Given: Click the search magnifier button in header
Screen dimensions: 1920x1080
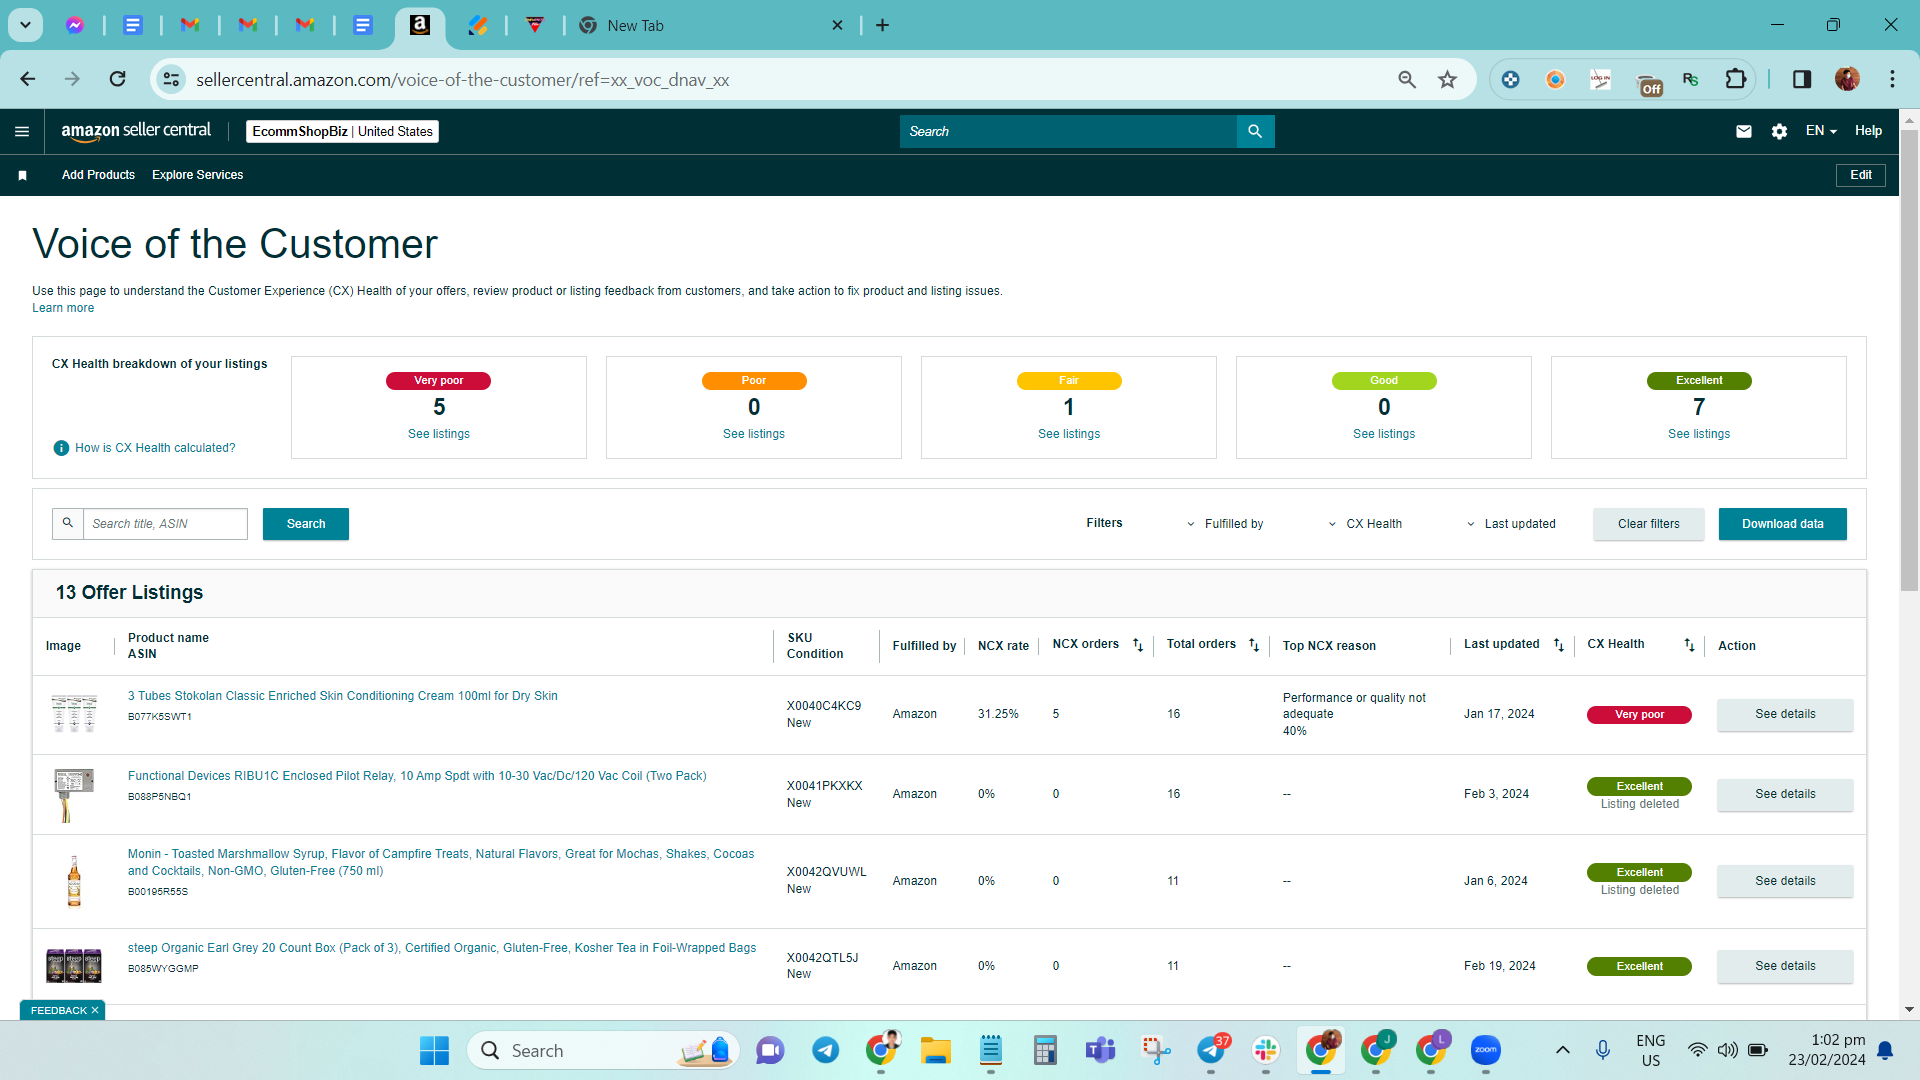Looking at the screenshot, I should [1255, 131].
